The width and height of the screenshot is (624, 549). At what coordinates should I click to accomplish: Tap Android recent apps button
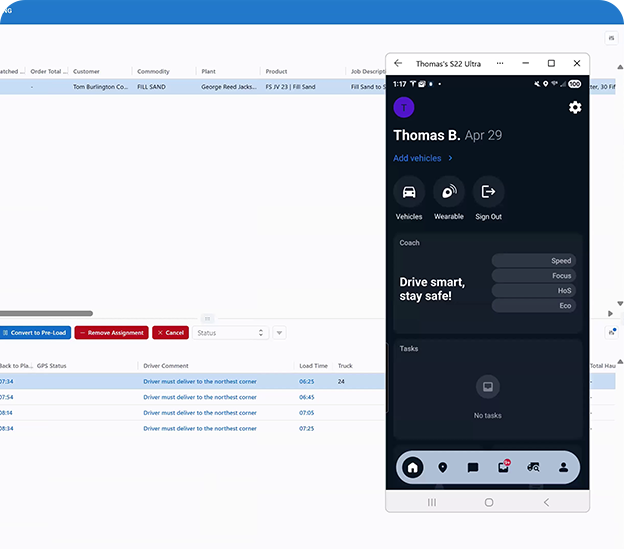point(432,502)
